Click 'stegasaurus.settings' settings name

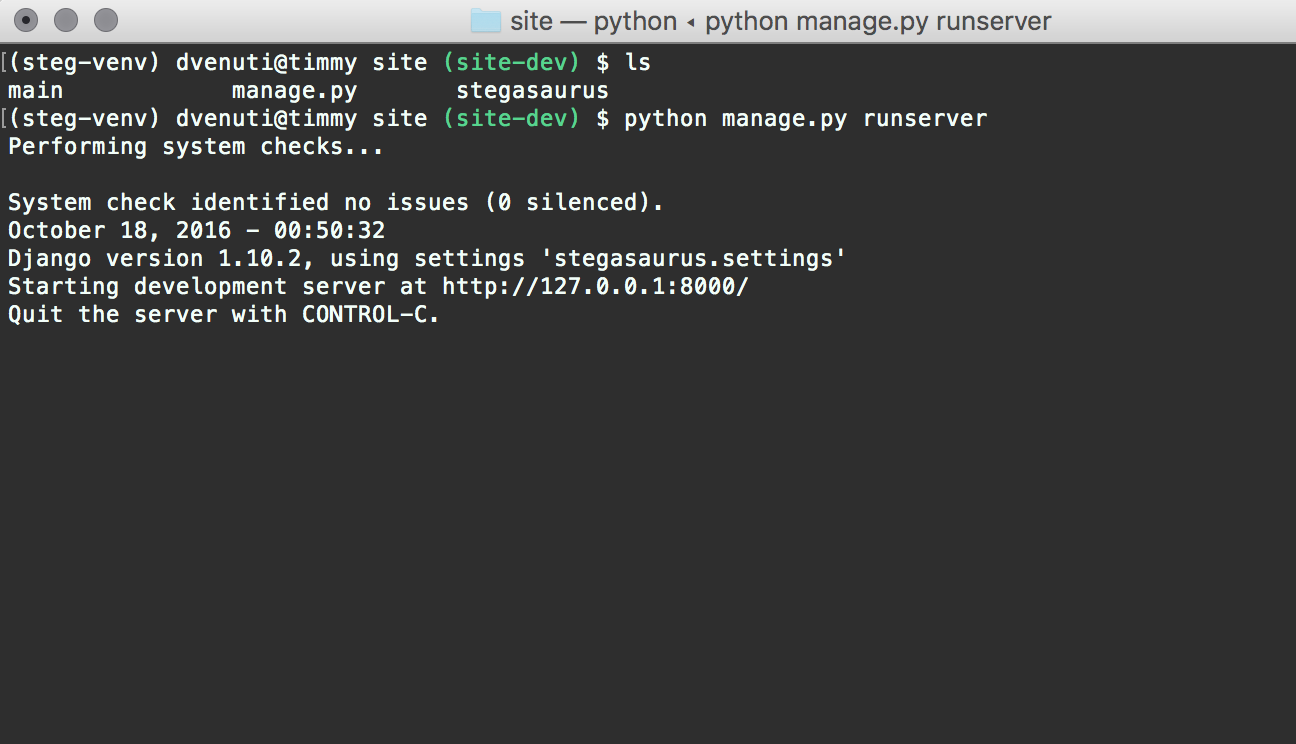694,259
